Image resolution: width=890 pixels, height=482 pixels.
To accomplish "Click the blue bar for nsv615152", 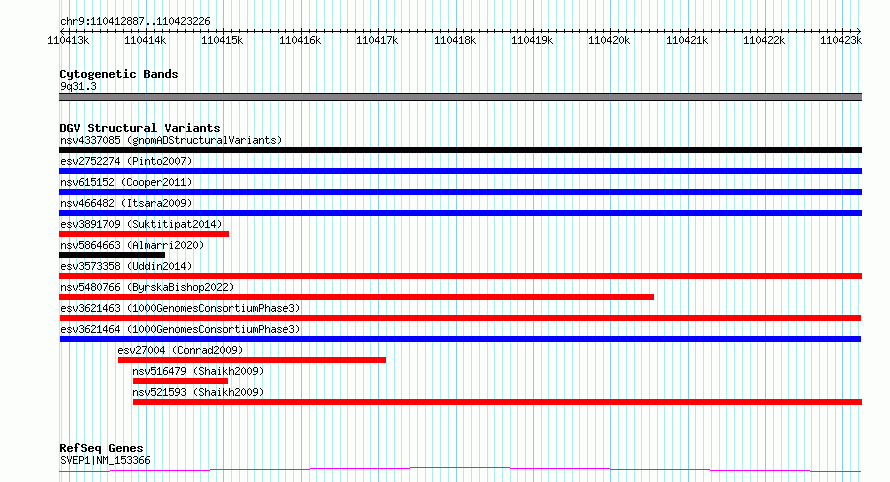I will coord(460,192).
